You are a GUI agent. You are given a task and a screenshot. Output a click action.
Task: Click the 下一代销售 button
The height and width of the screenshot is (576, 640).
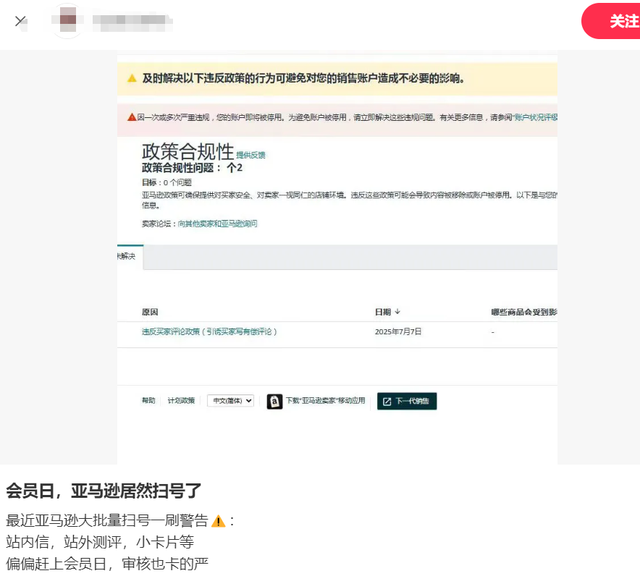tap(407, 401)
